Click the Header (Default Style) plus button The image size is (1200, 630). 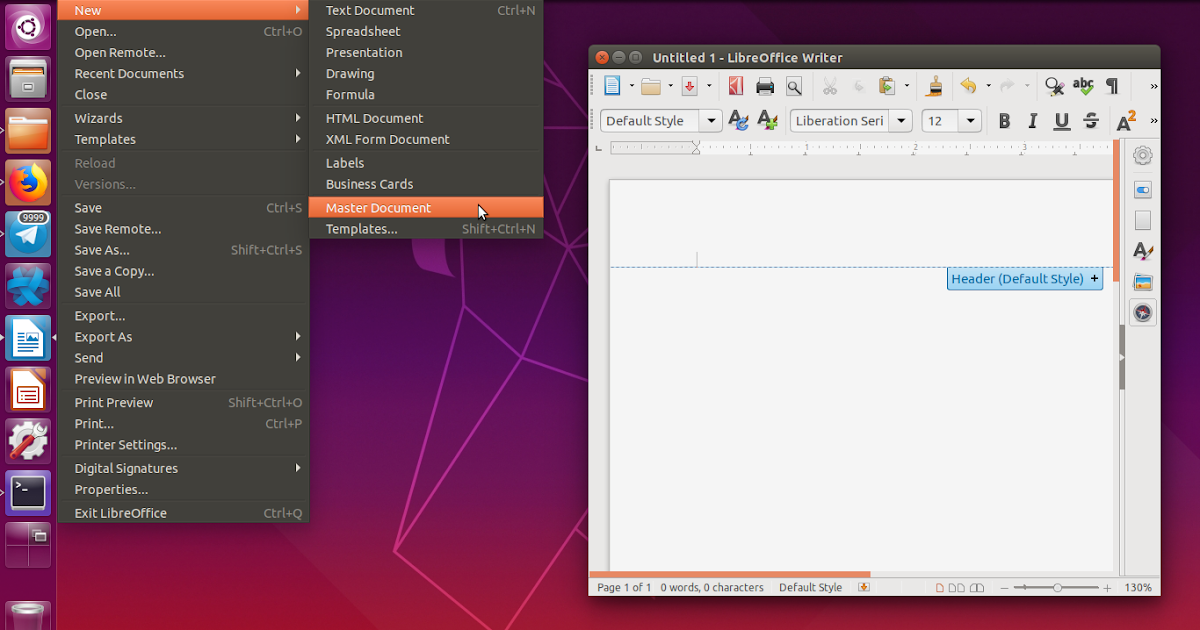tap(1094, 279)
